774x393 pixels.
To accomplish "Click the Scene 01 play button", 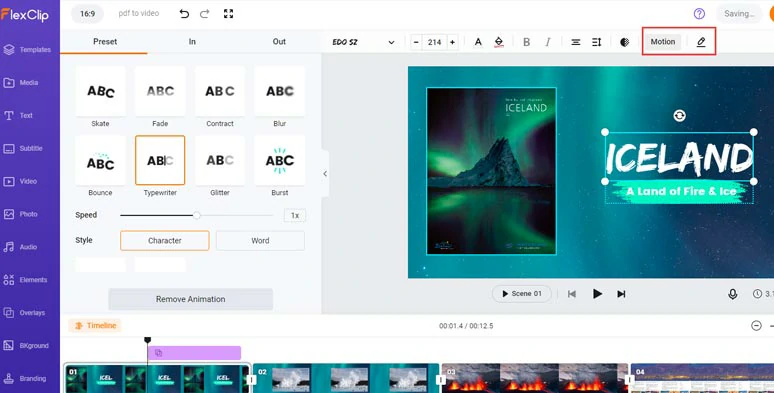I will tap(522, 294).
